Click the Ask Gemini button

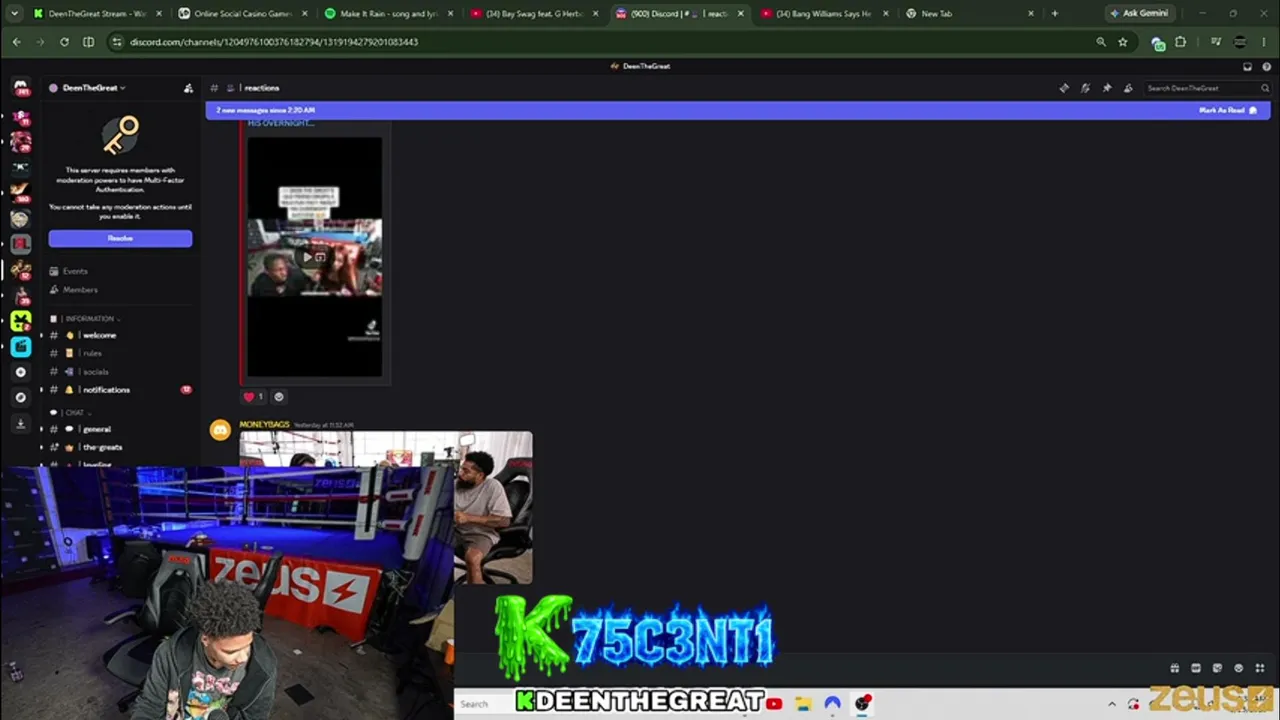click(x=1139, y=14)
